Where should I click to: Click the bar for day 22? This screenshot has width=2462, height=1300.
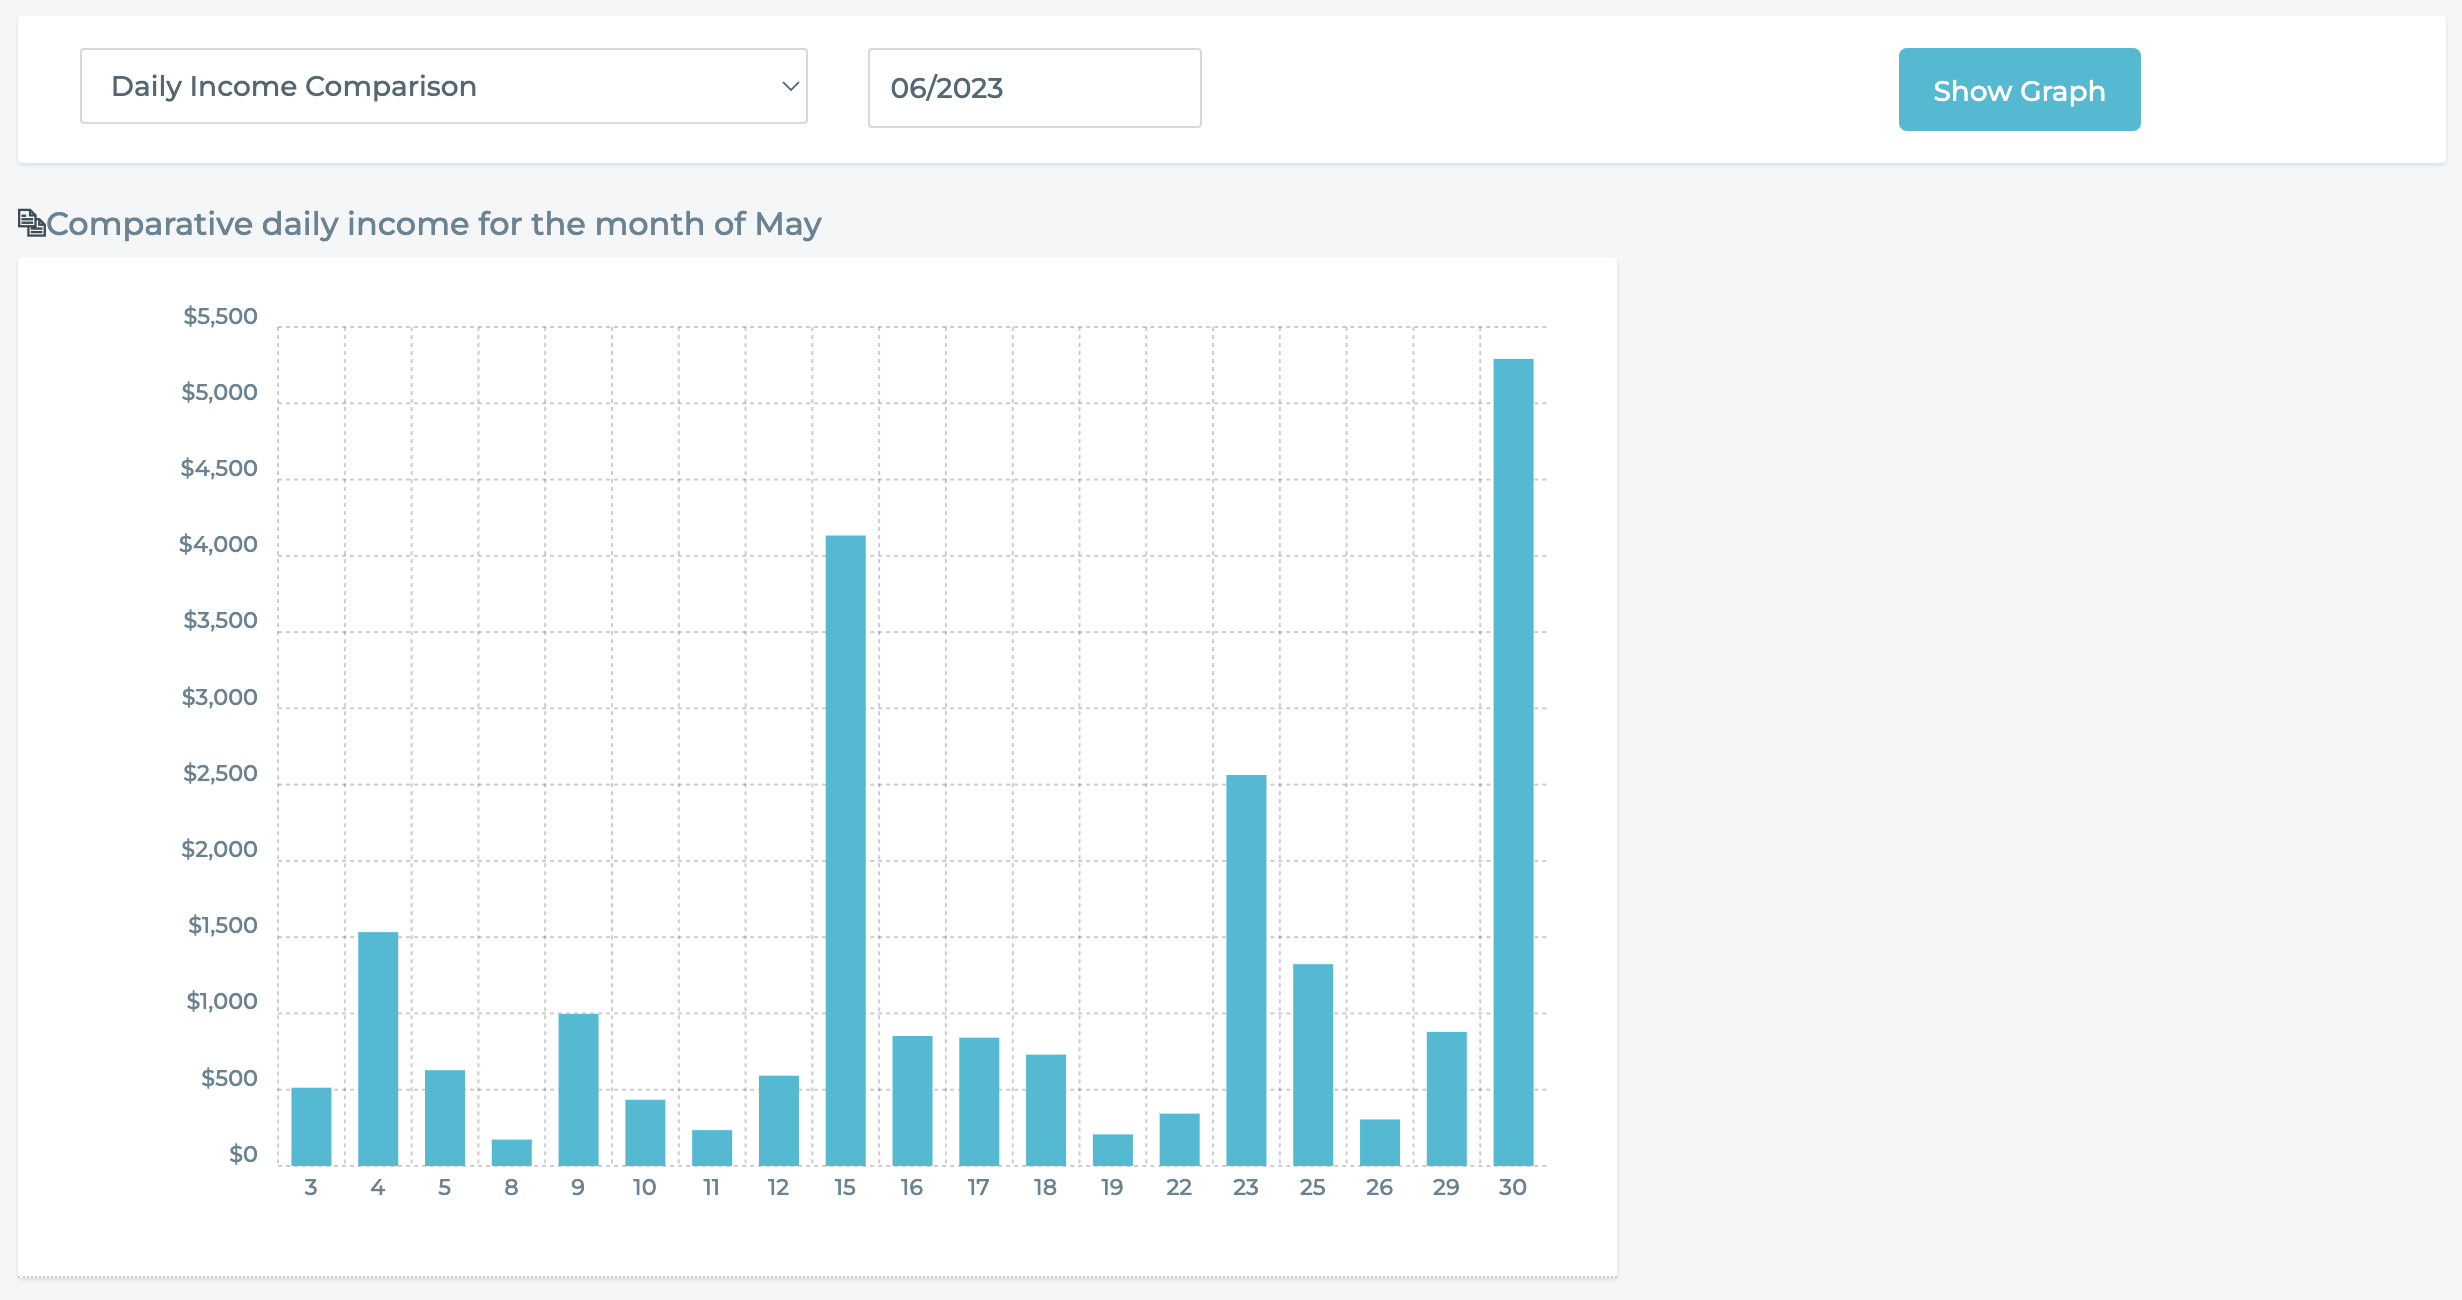(1180, 1140)
